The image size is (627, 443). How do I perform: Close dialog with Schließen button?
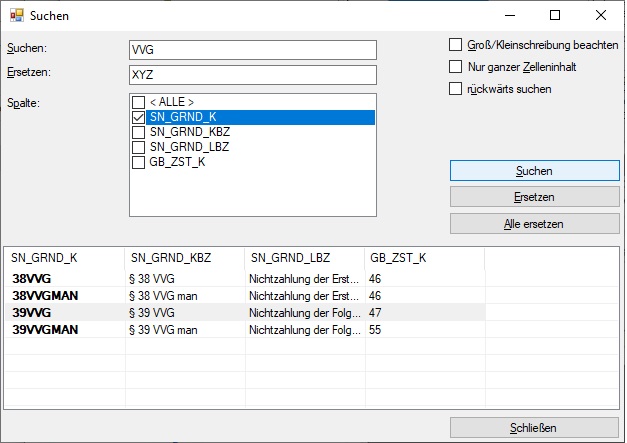tap(534, 428)
